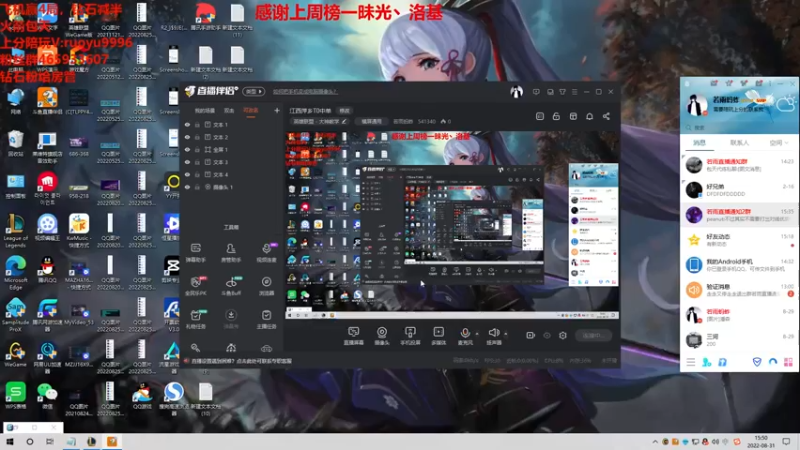Open Task View on the taskbar
The width and height of the screenshot is (800, 450).
point(49,442)
